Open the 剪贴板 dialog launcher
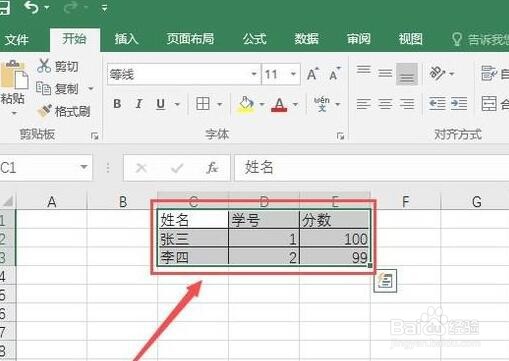This screenshot has width=509, height=361. click(95, 136)
